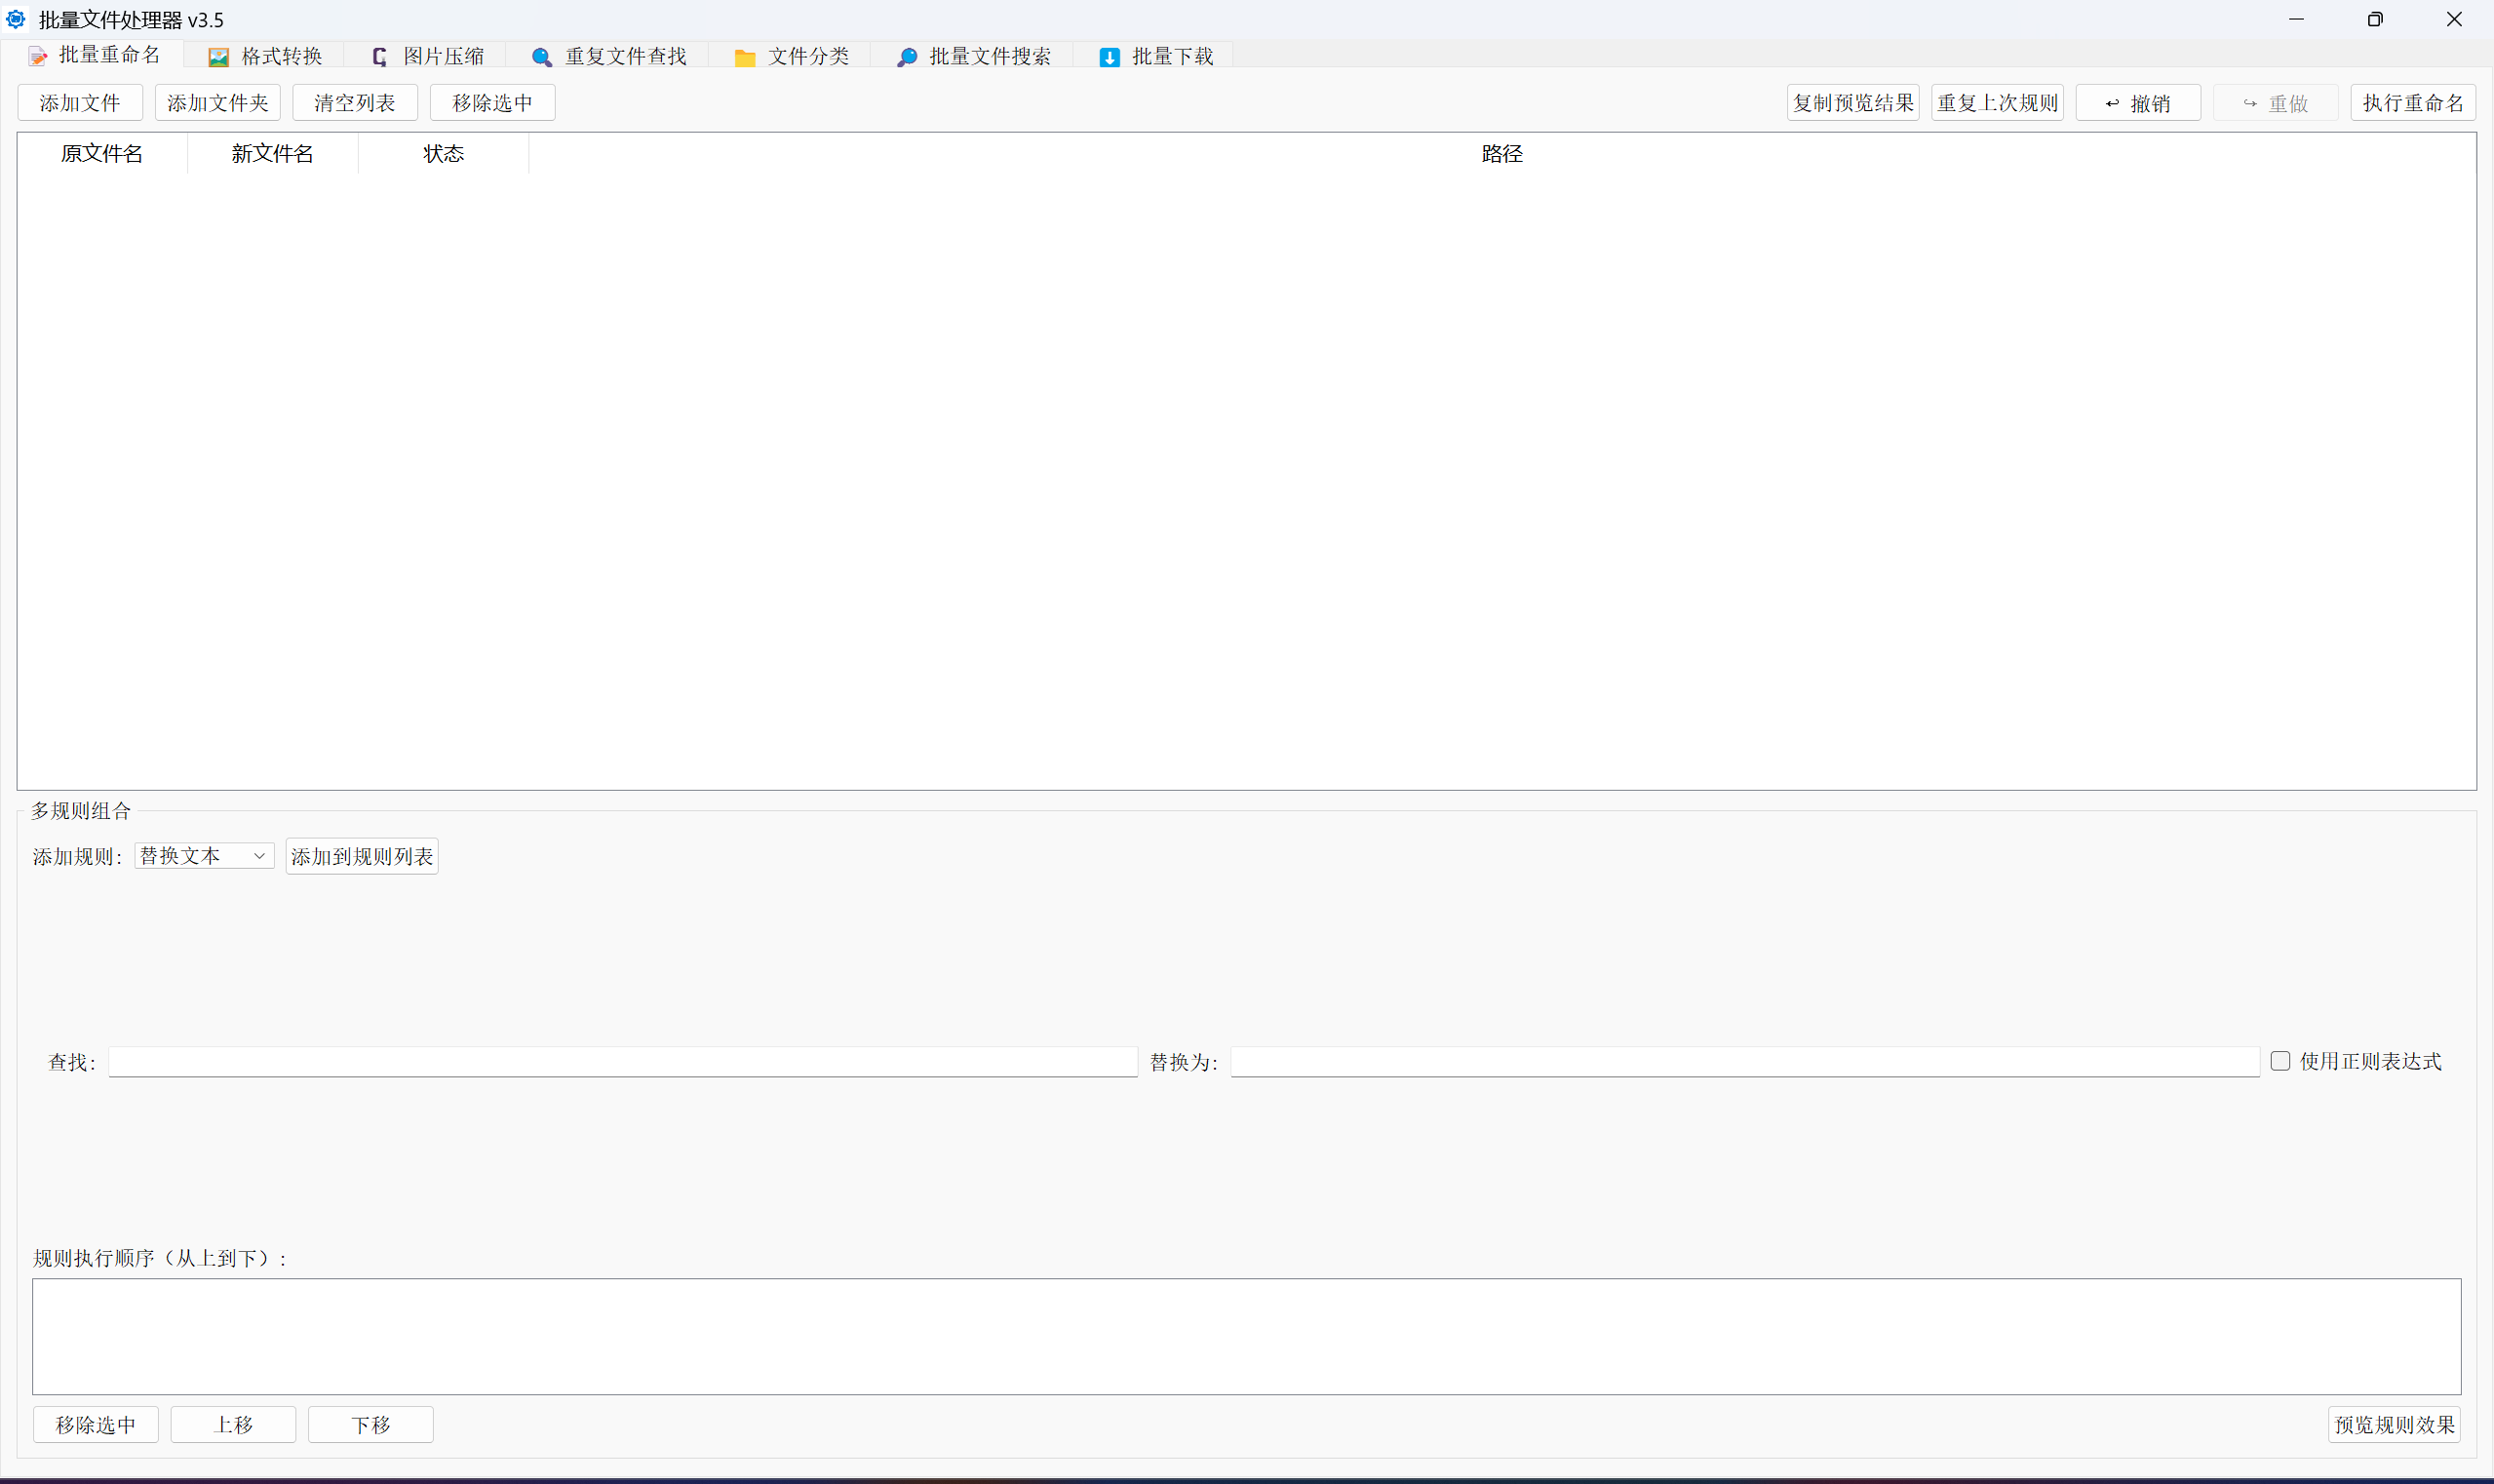The width and height of the screenshot is (2494, 1484).
Task: Click the image compression tab icon
Action: (x=379, y=57)
